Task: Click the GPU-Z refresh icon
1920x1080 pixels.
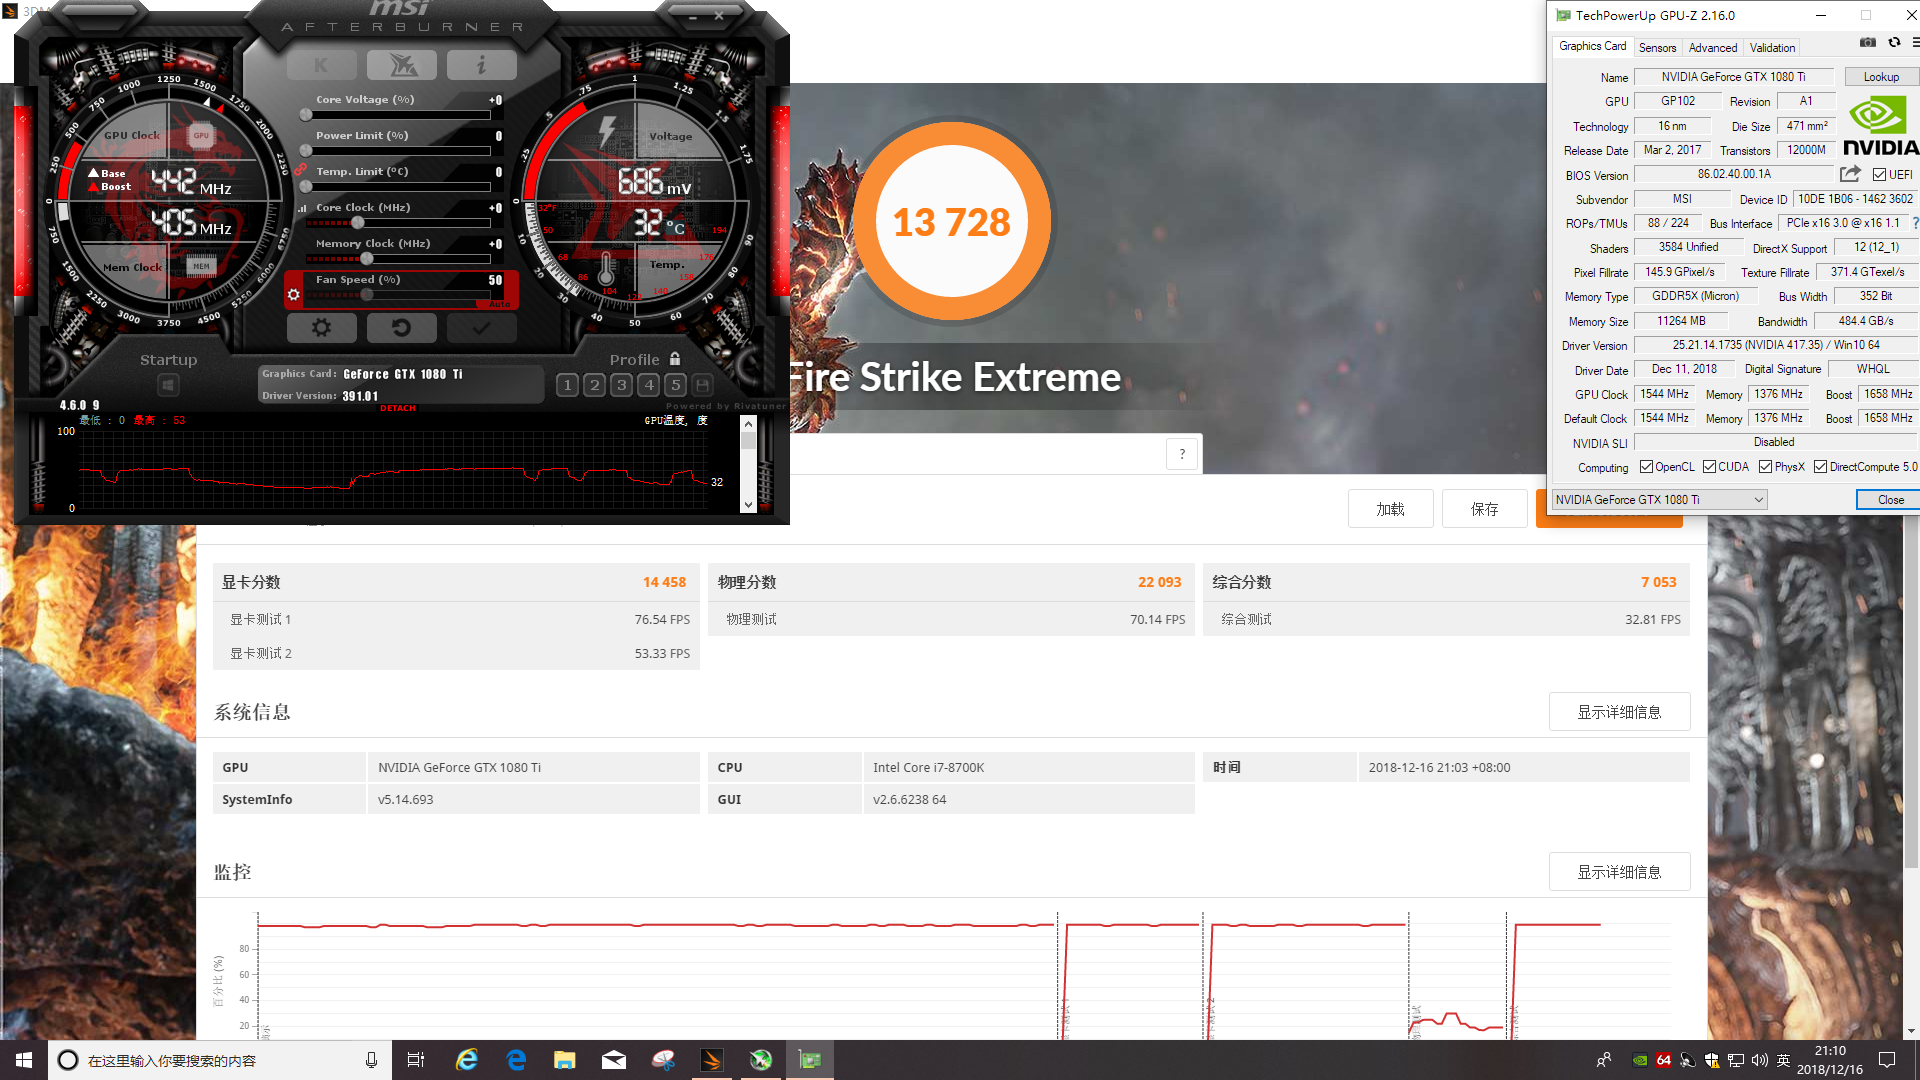Action: pos(1894,43)
